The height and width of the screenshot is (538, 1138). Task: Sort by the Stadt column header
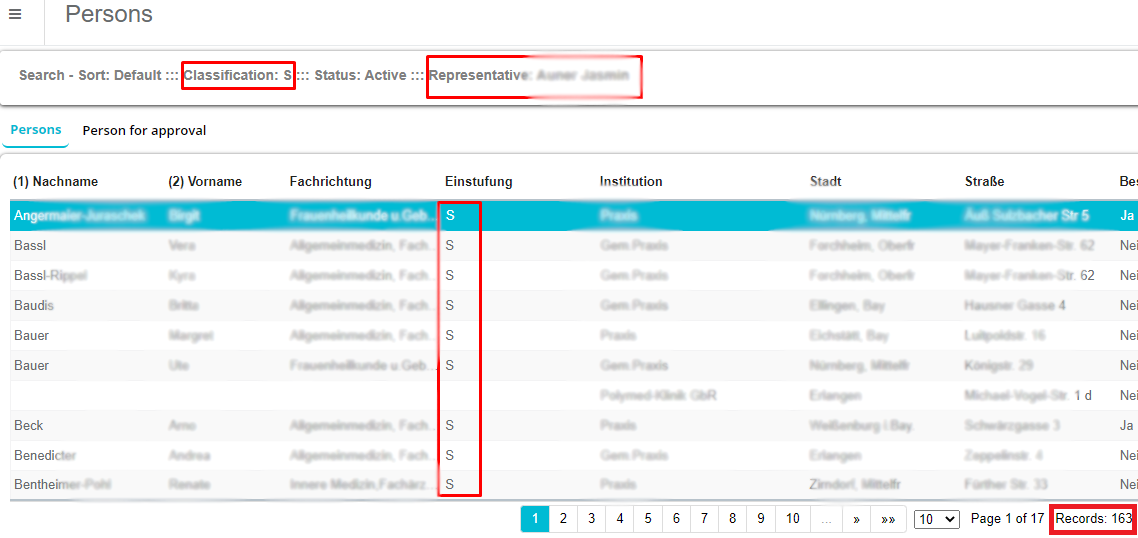[x=826, y=182]
